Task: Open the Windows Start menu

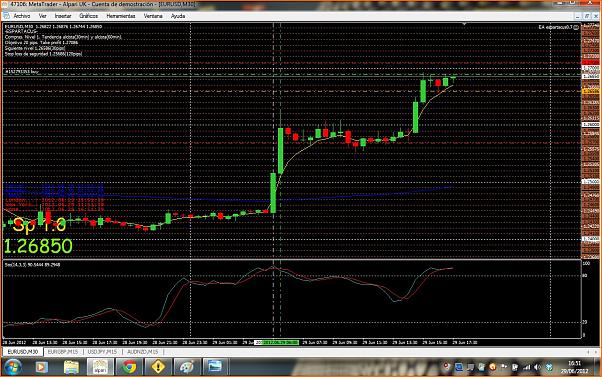Action: coord(13,367)
